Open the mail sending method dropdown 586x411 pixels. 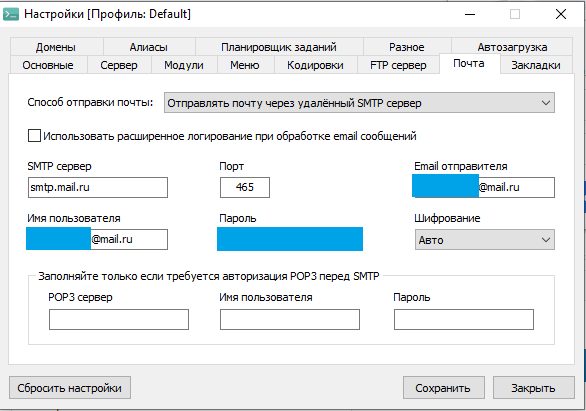coord(359,103)
